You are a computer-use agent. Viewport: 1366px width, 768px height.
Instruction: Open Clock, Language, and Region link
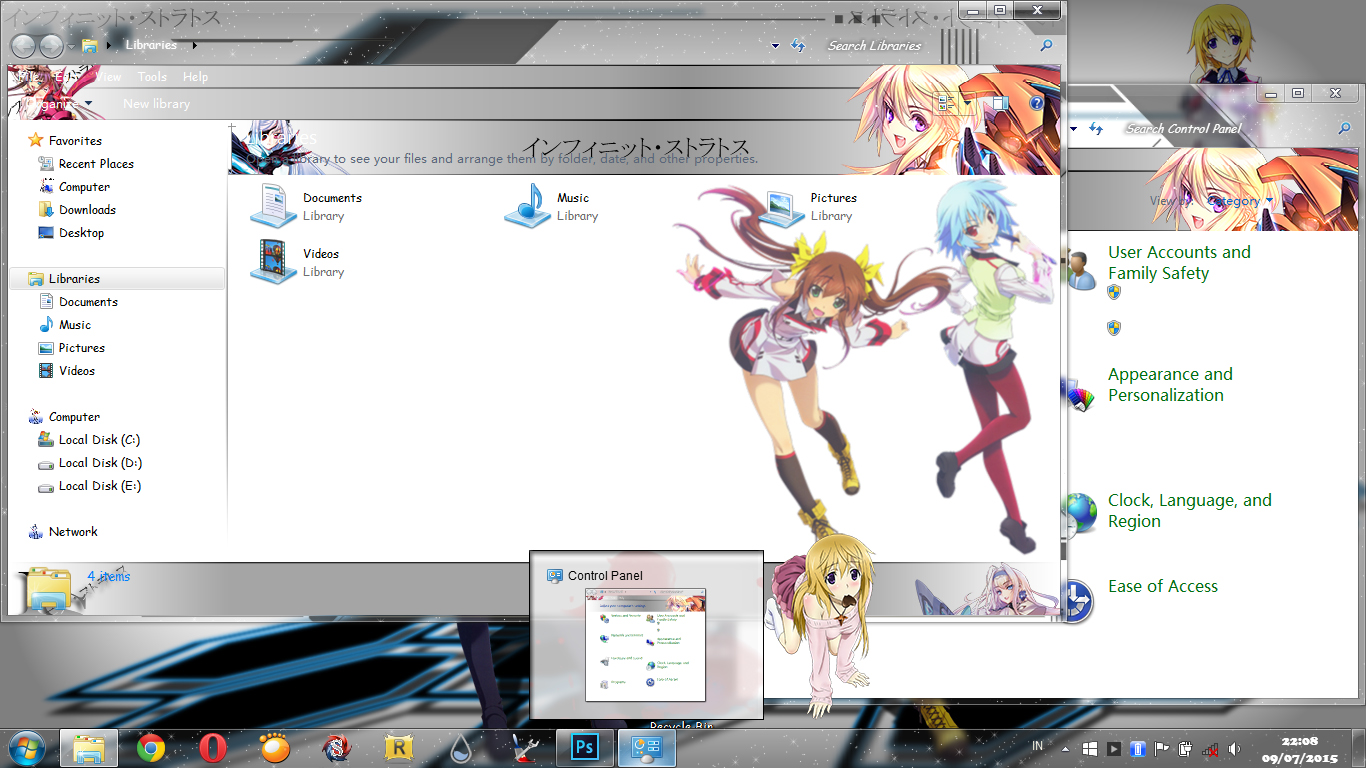1190,511
